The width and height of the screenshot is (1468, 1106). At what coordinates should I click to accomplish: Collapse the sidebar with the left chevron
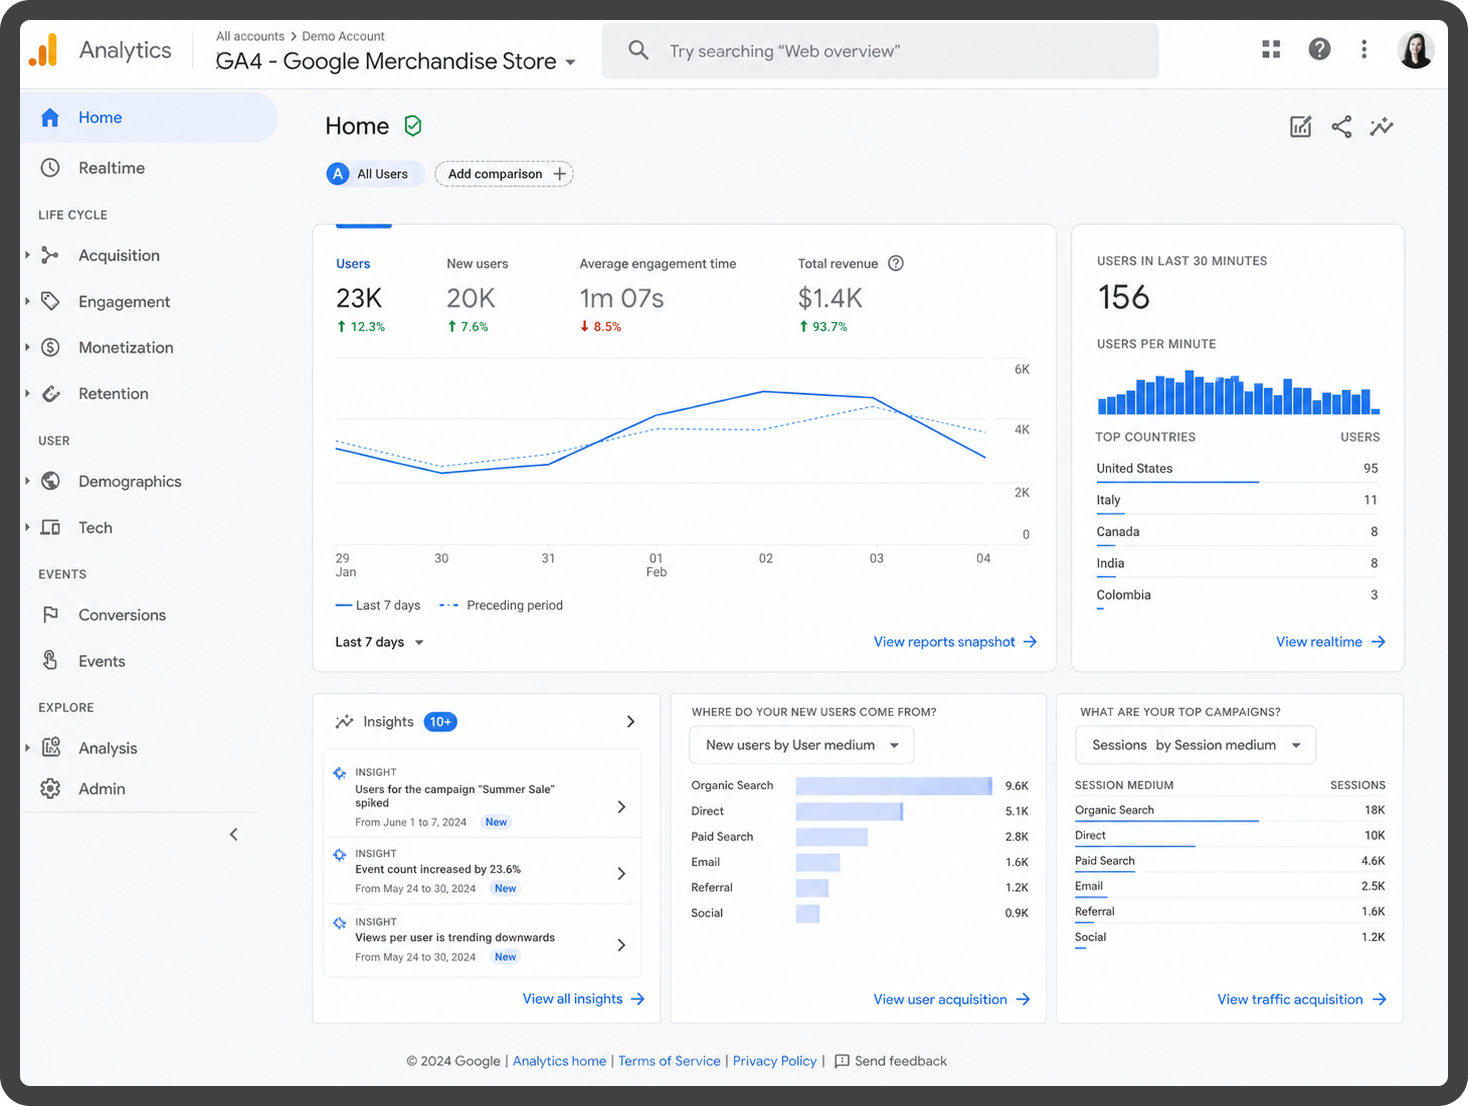tap(233, 834)
